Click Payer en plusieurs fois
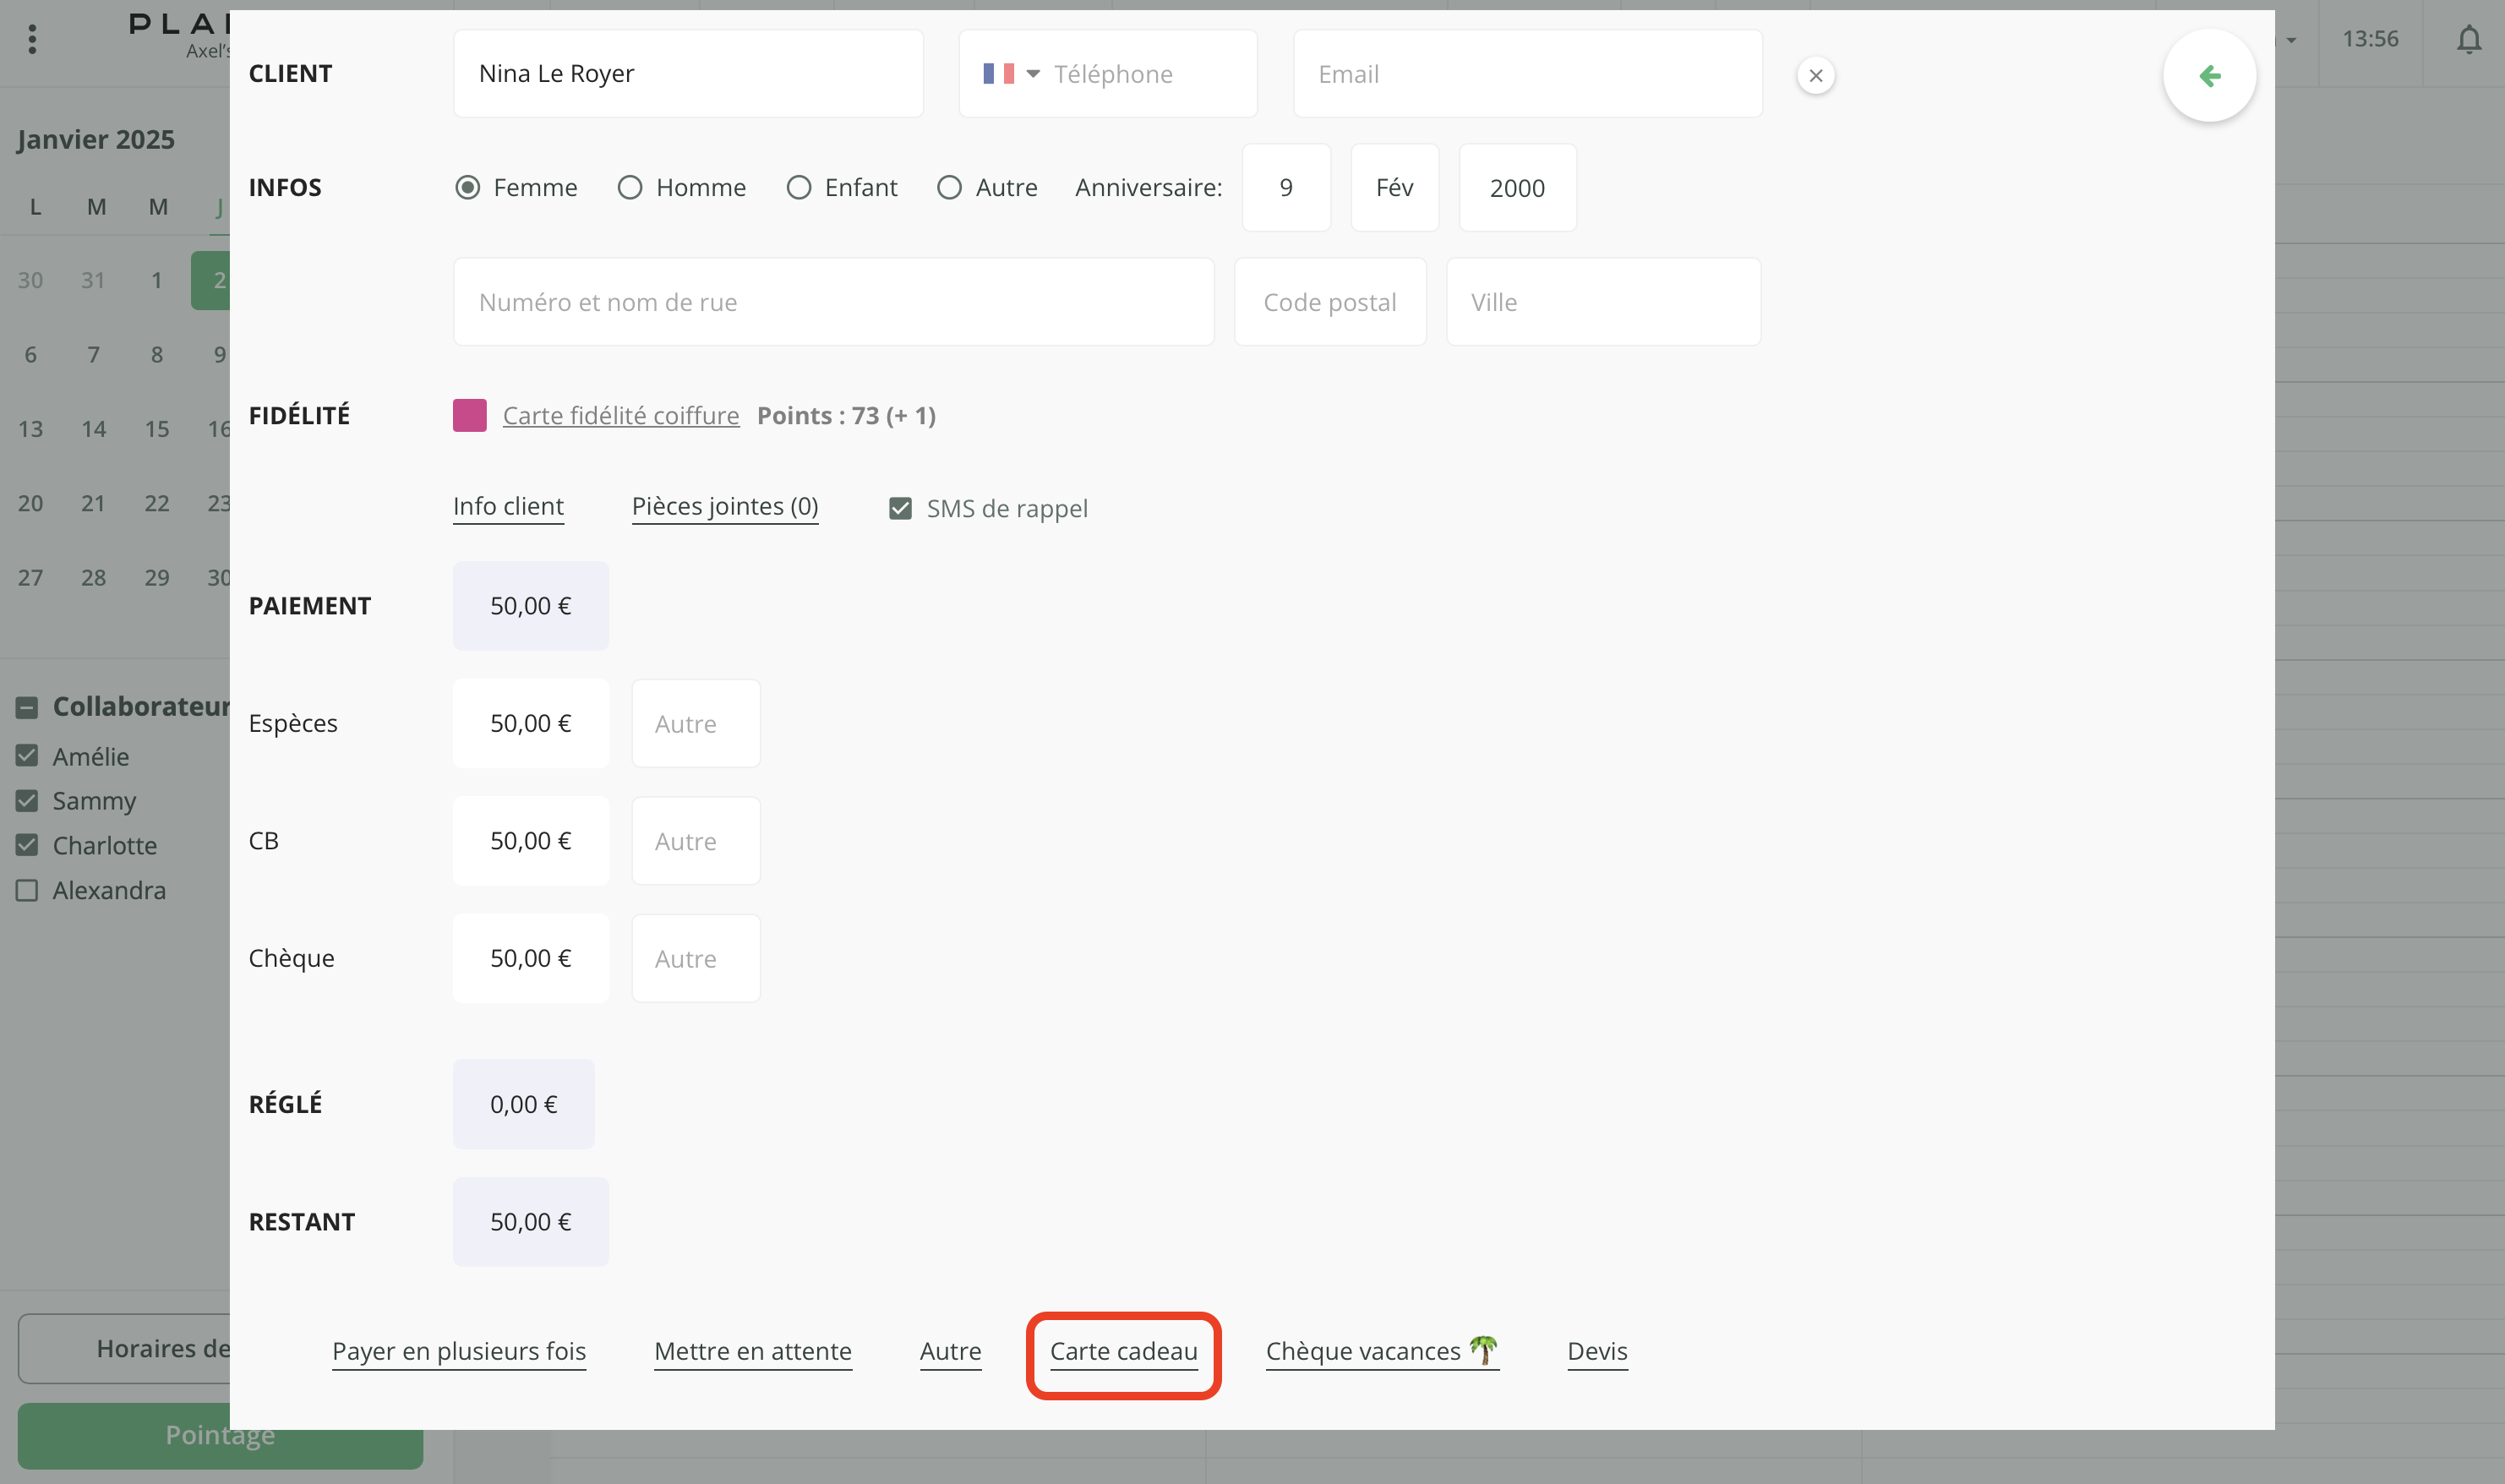The image size is (2505, 1484). click(x=459, y=1352)
